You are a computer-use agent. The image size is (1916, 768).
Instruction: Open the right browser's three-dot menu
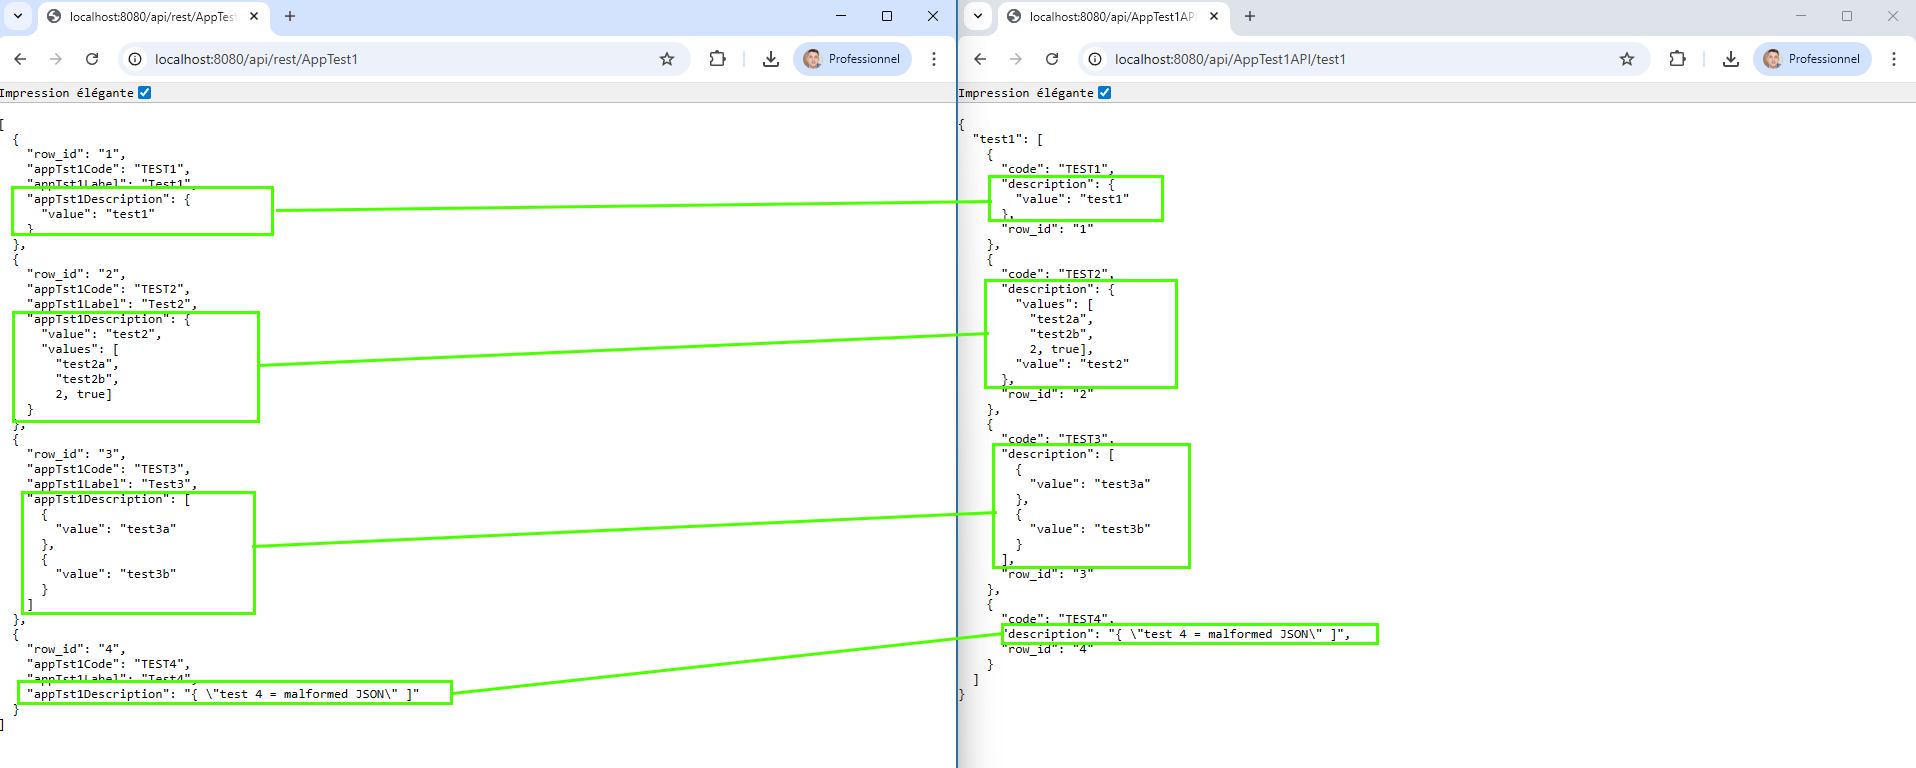[1894, 59]
